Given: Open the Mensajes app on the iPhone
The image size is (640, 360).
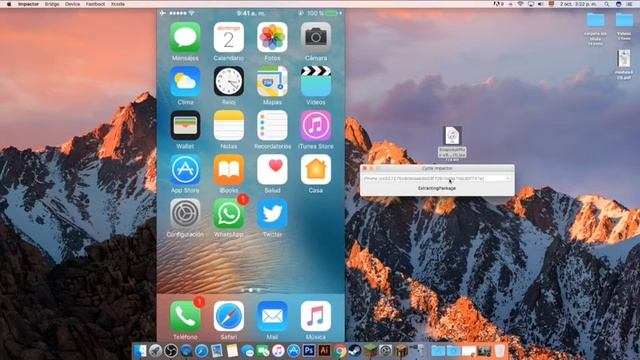Looking at the screenshot, I should pyautogui.click(x=185, y=38).
